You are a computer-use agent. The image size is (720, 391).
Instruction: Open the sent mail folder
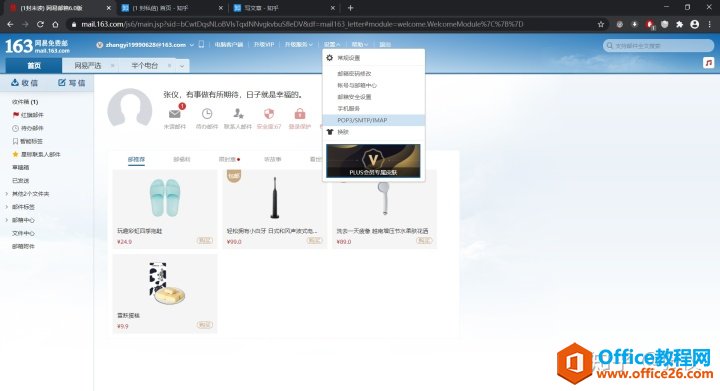click(x=21, y=181)
